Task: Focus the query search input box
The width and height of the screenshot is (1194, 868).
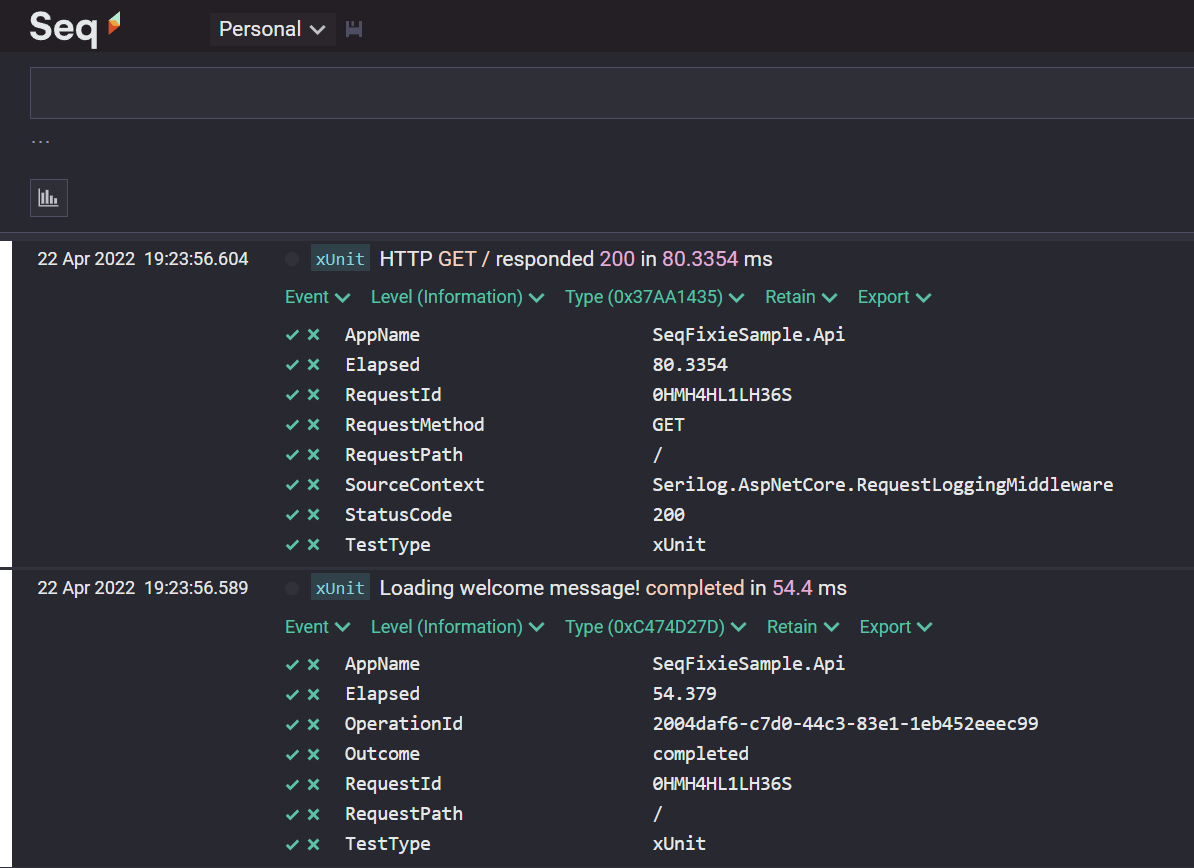Action: click(611, 93)
